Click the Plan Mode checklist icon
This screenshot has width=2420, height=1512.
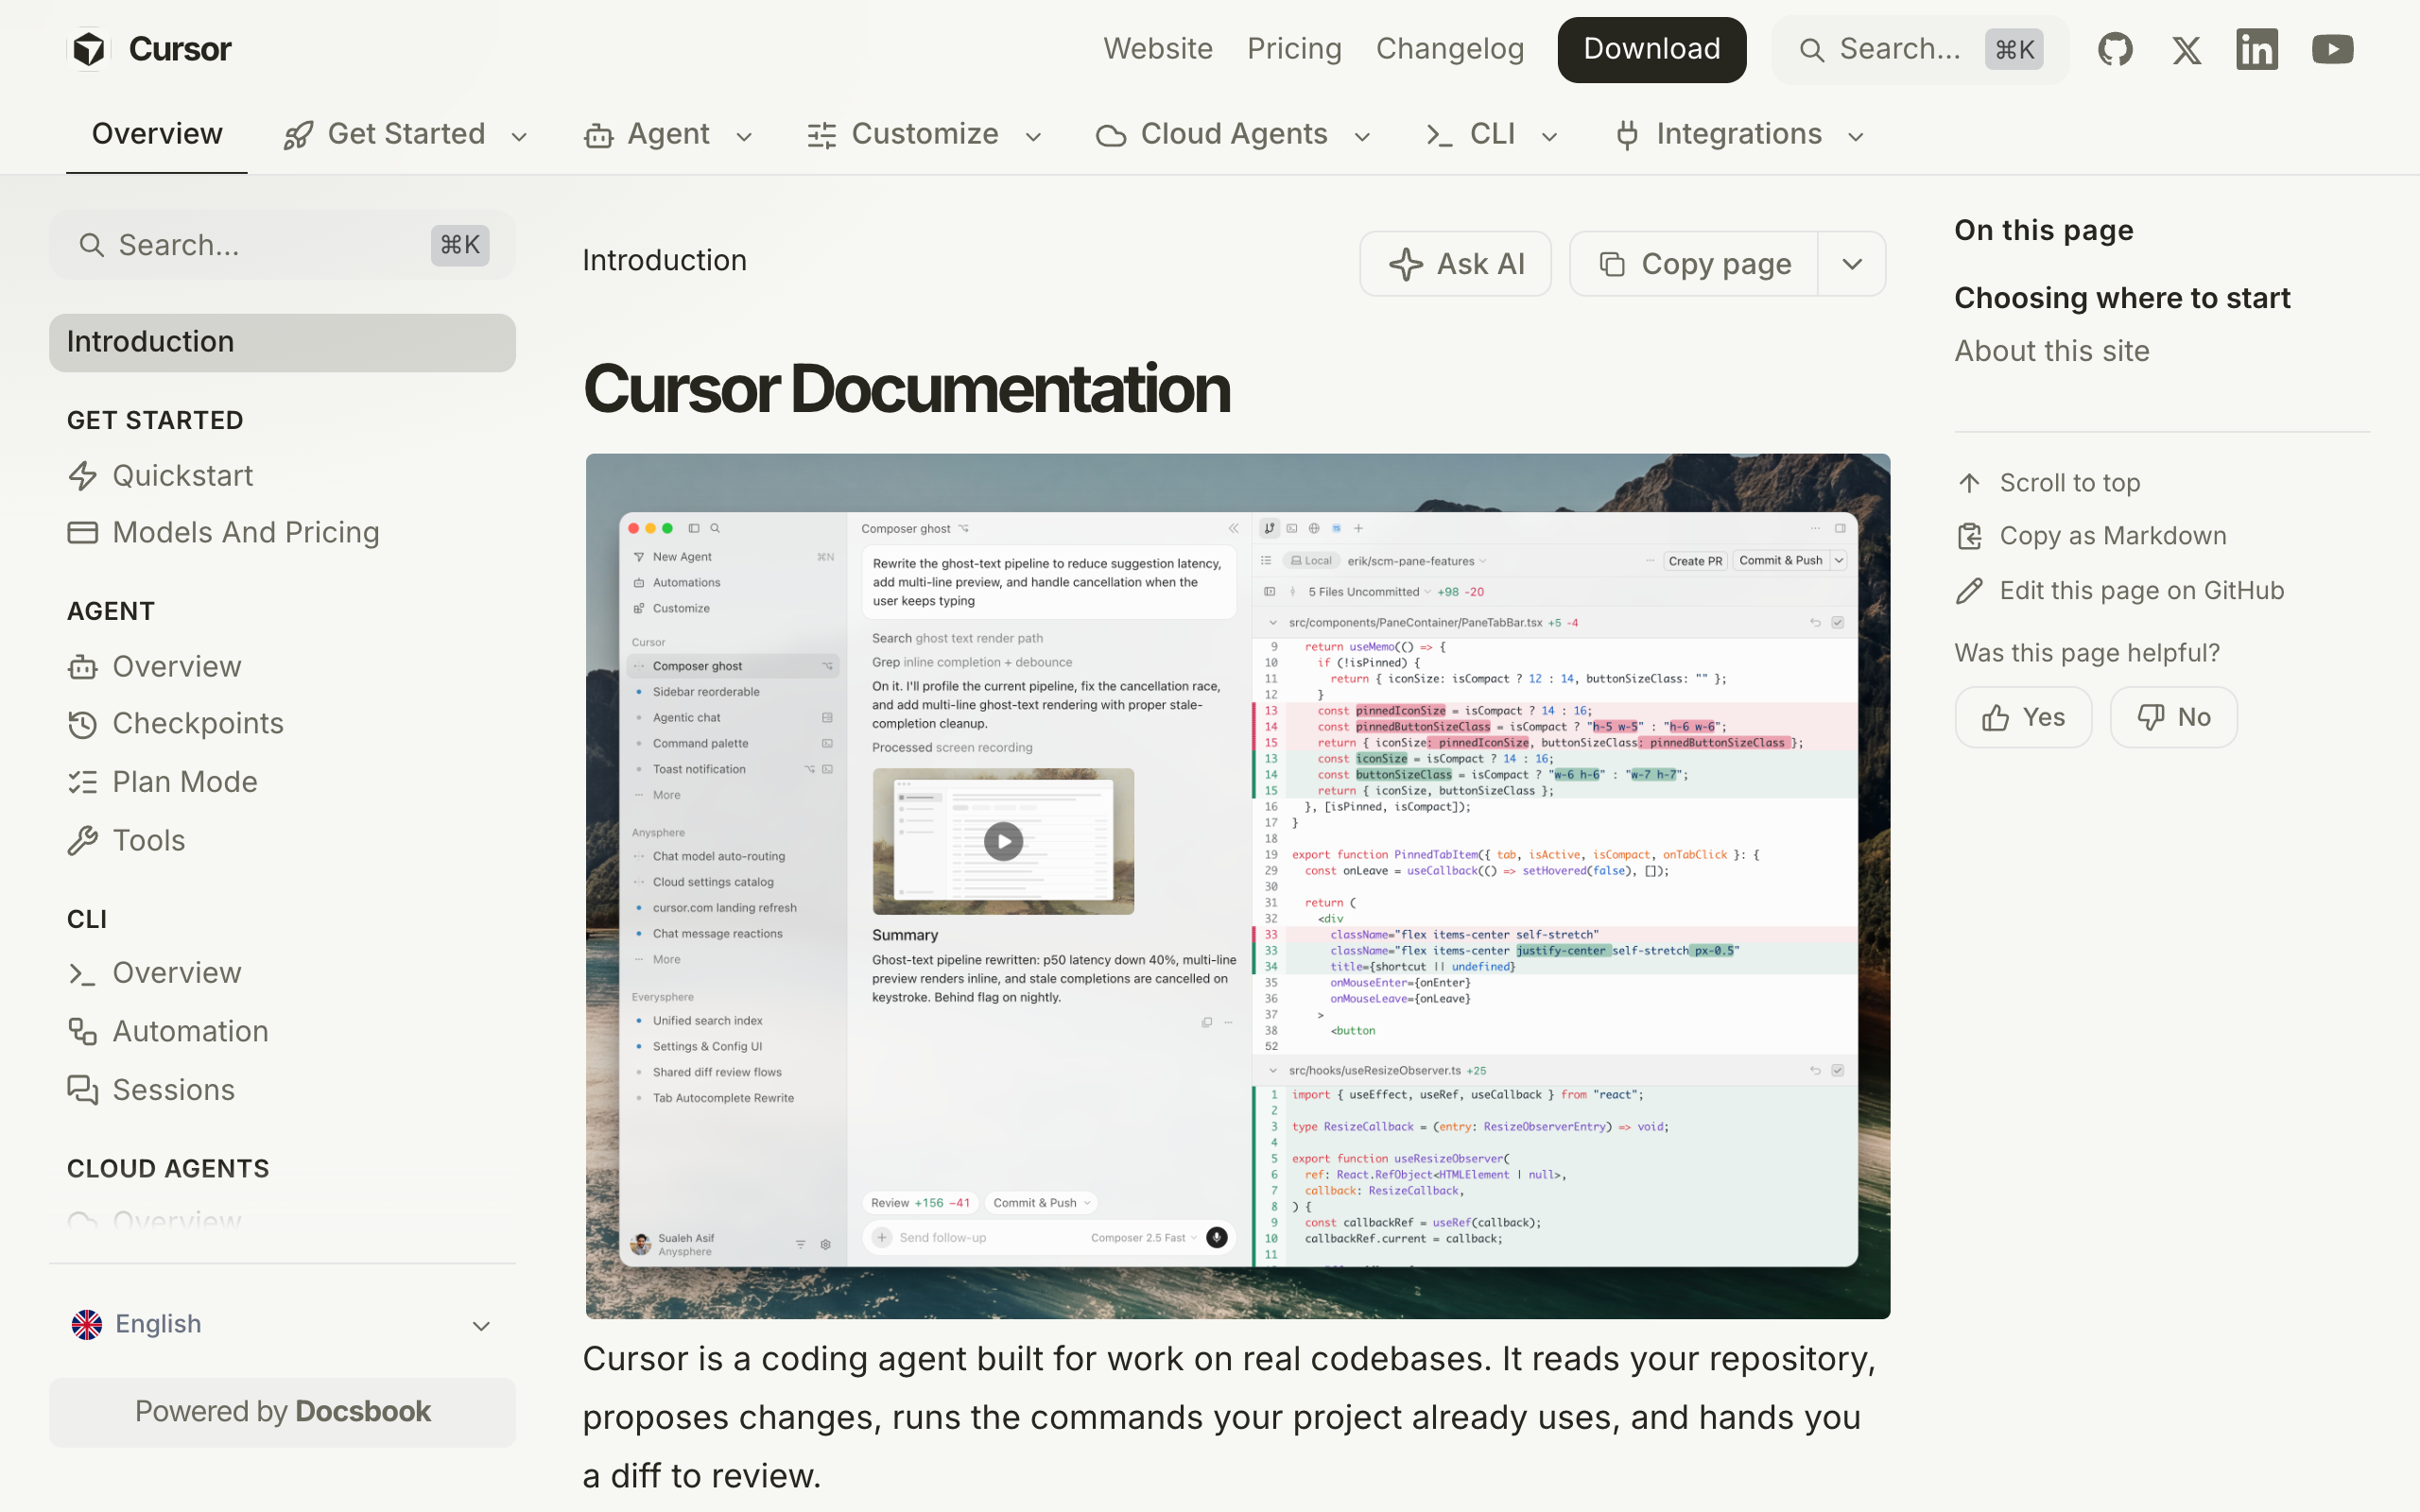83,782
